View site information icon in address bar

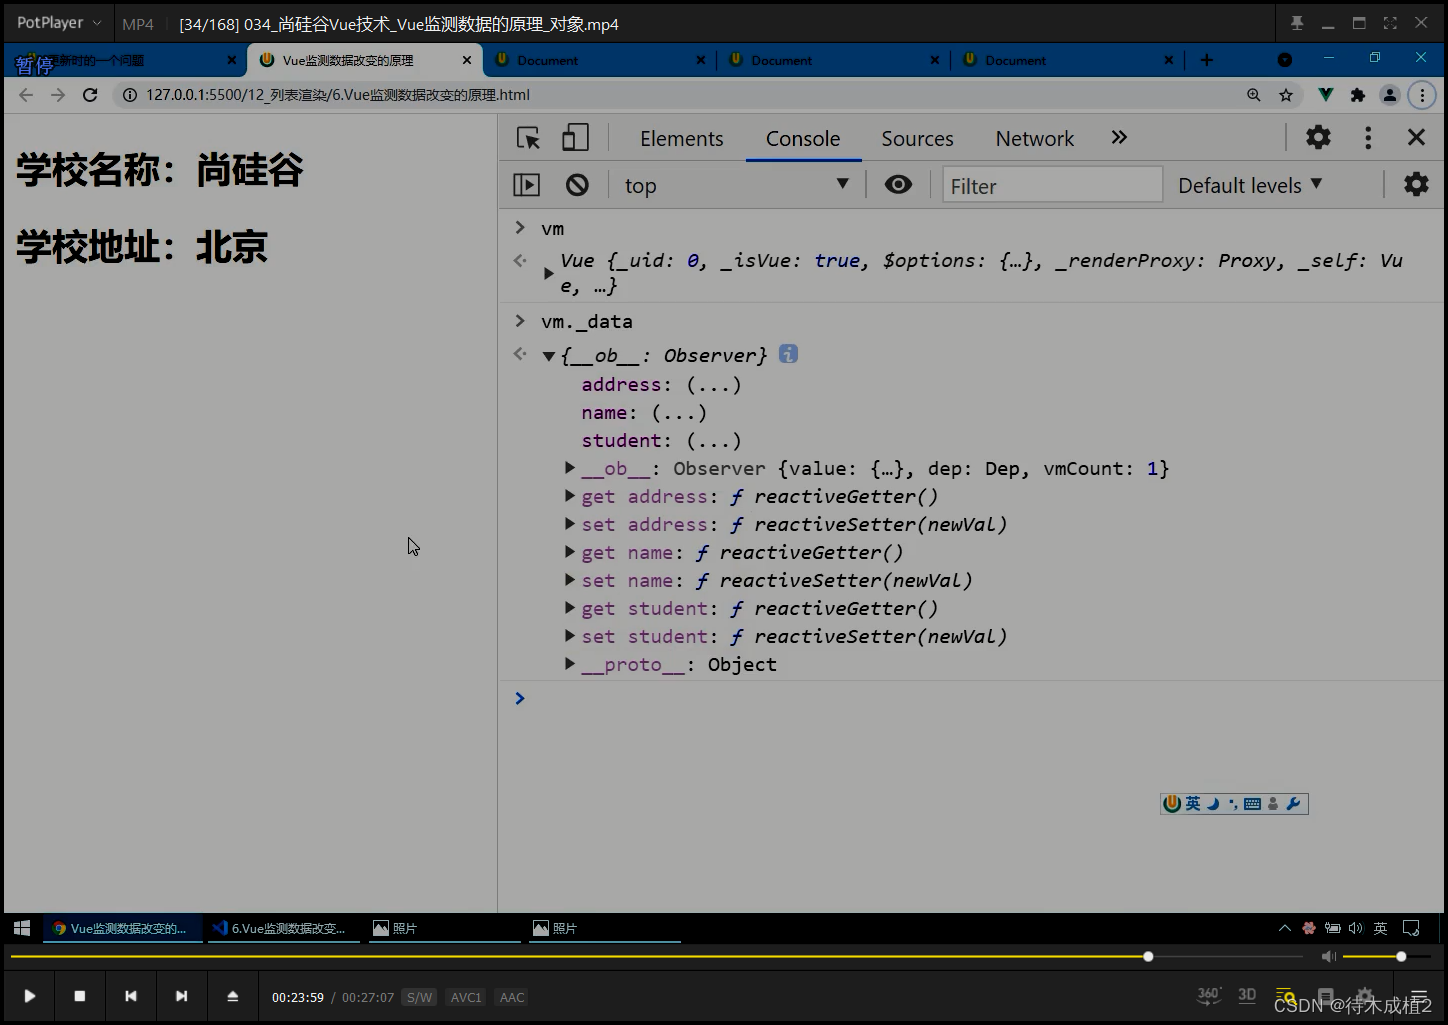pos(130,95)
